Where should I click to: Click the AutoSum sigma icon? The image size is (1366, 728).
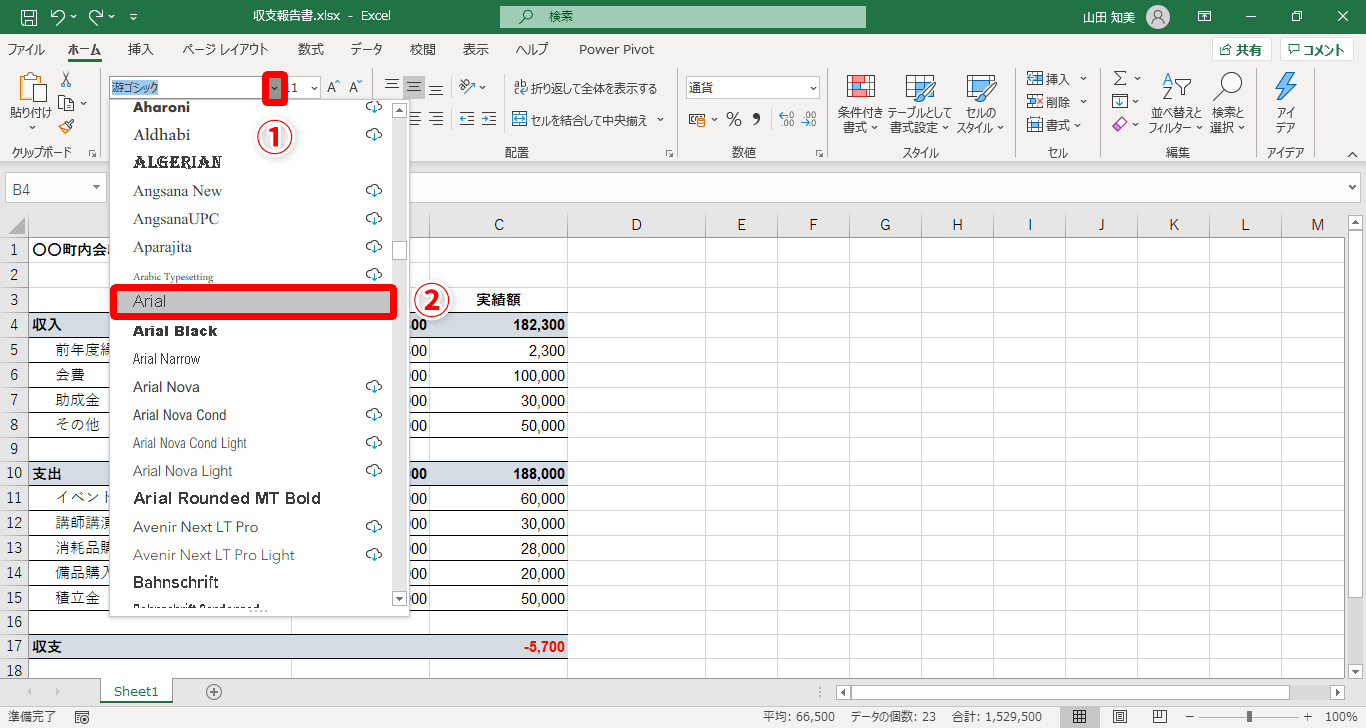1120,78
